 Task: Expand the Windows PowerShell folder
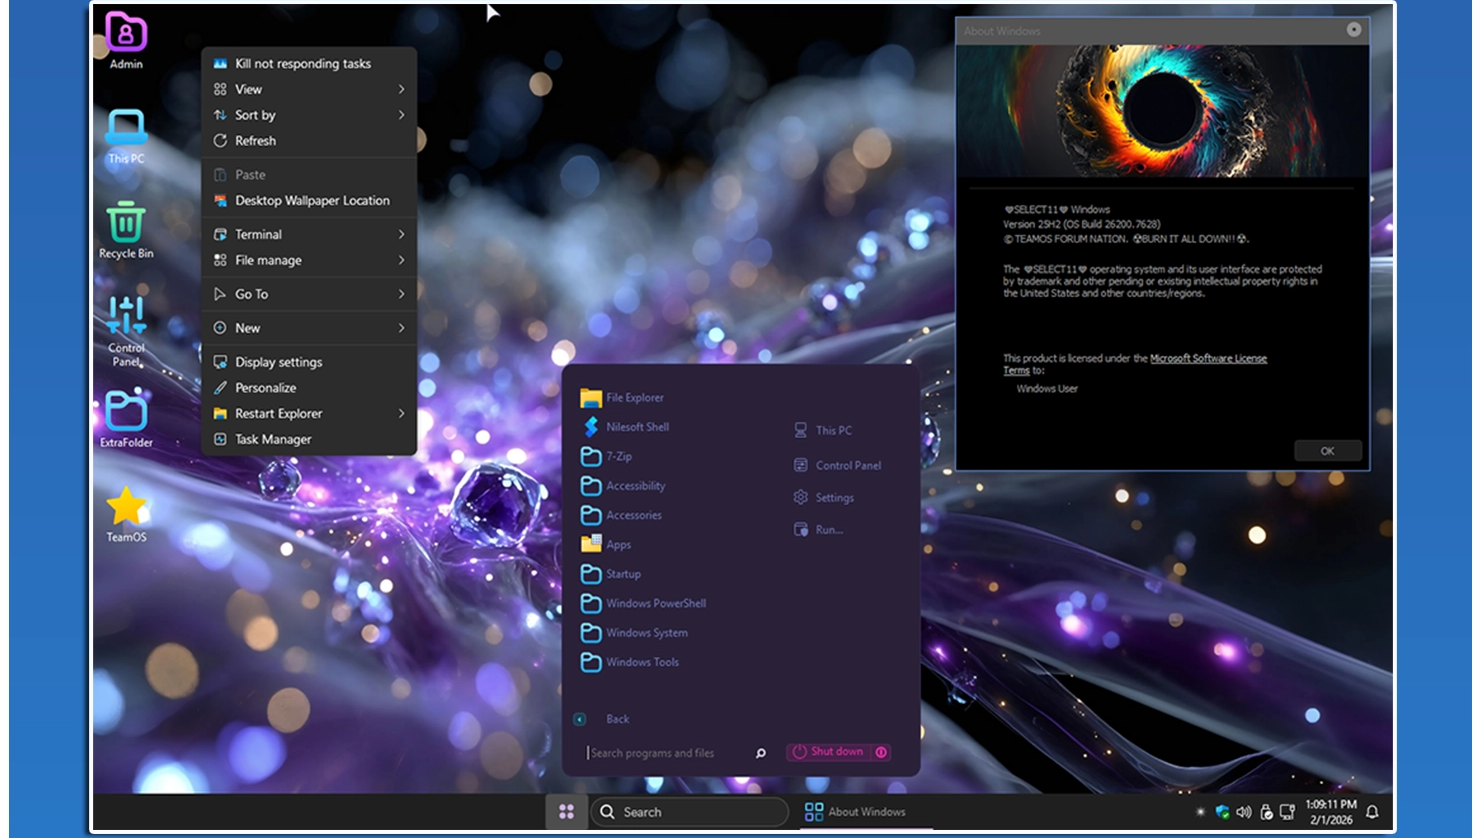coord(655,603)
